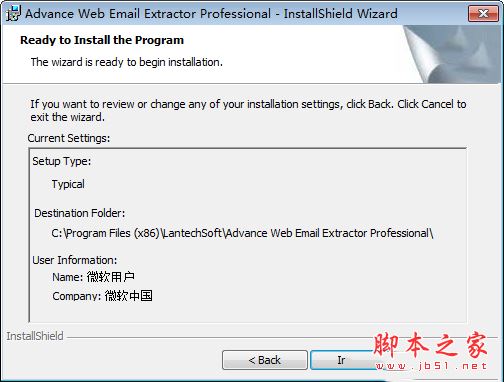Click the review or change settings instruction text
Screen dimensions: 504x382
[248, 110]
